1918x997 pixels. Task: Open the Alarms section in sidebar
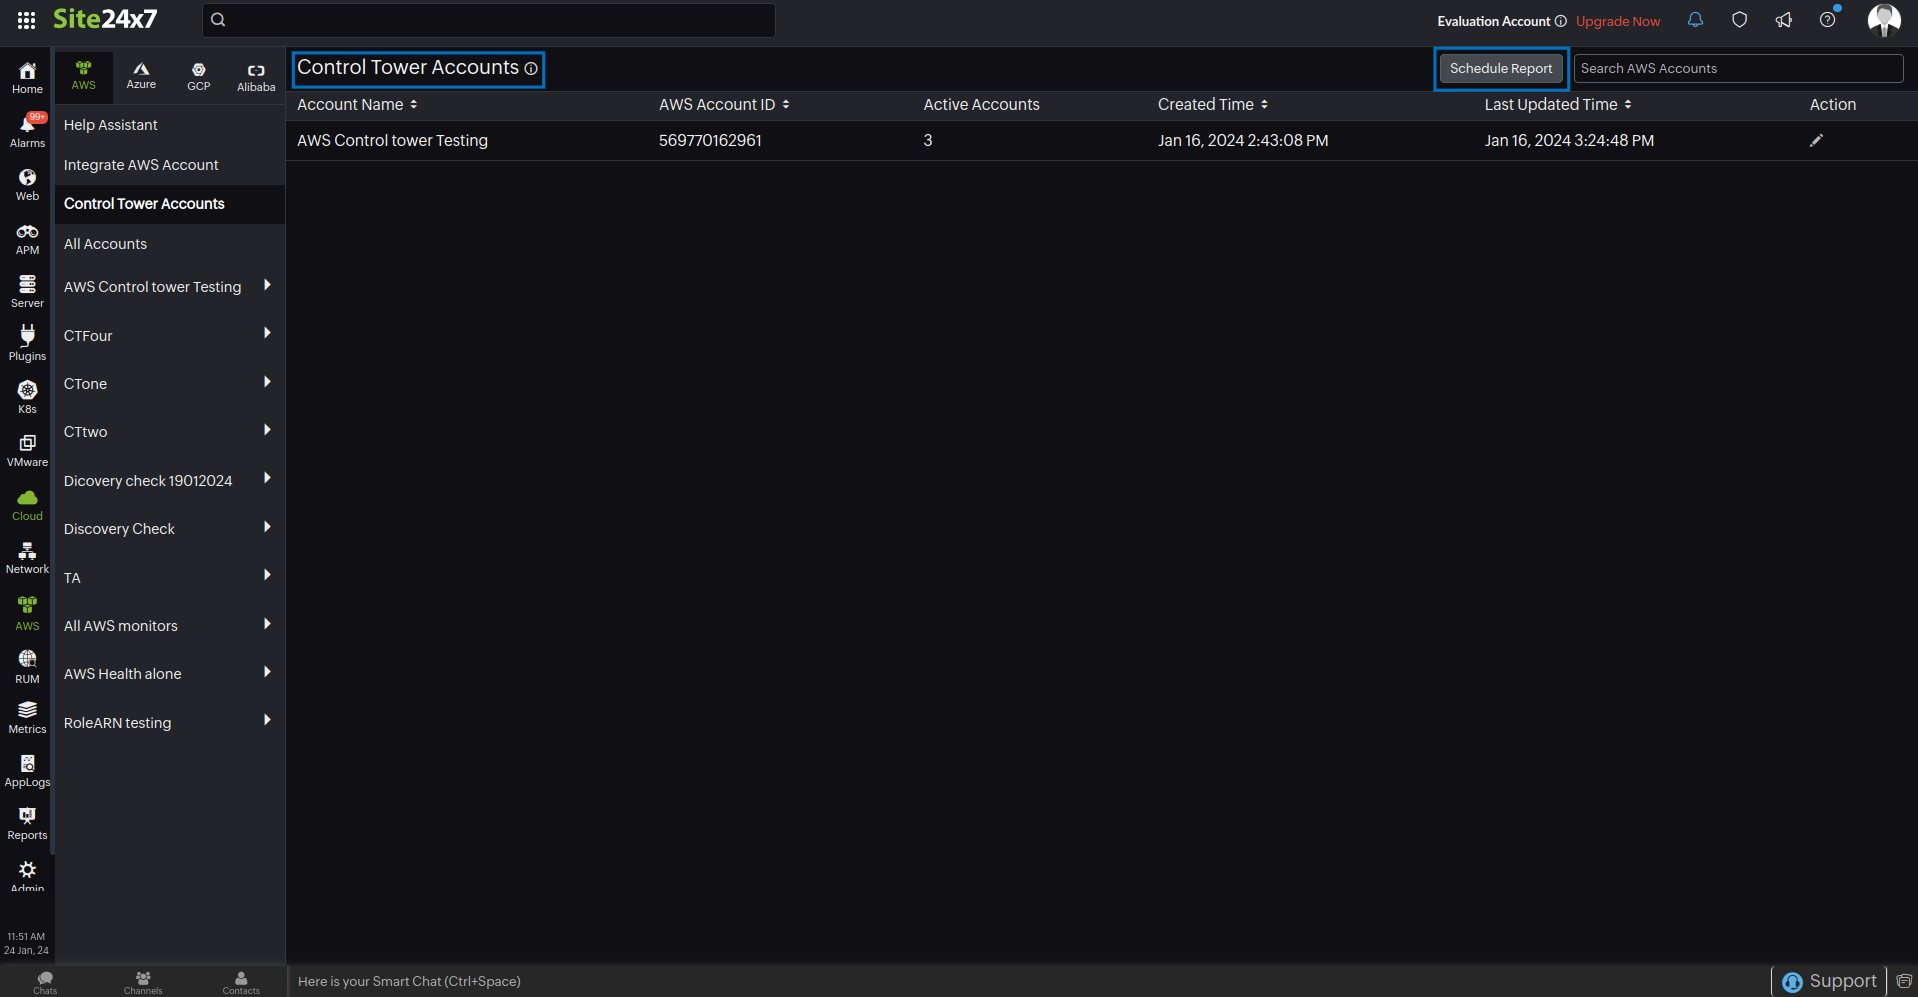click(27, 130)
